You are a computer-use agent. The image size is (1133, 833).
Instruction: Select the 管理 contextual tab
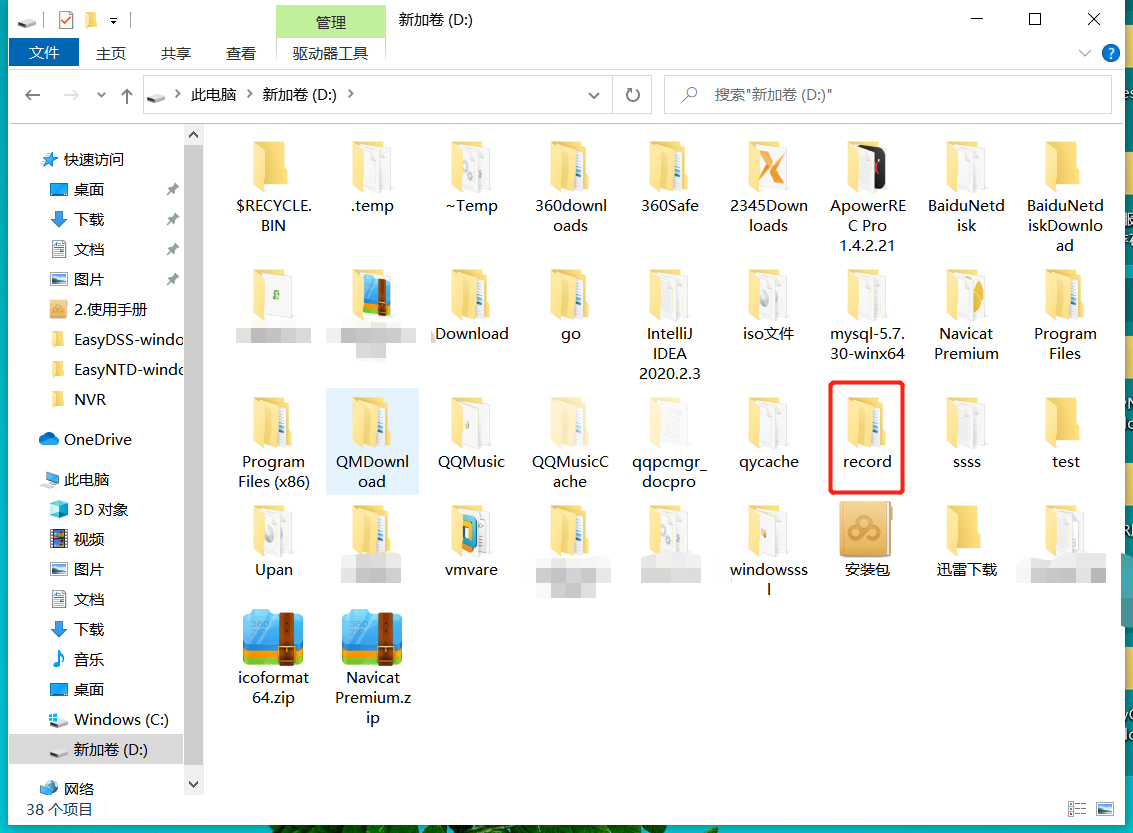pos(330,22)
